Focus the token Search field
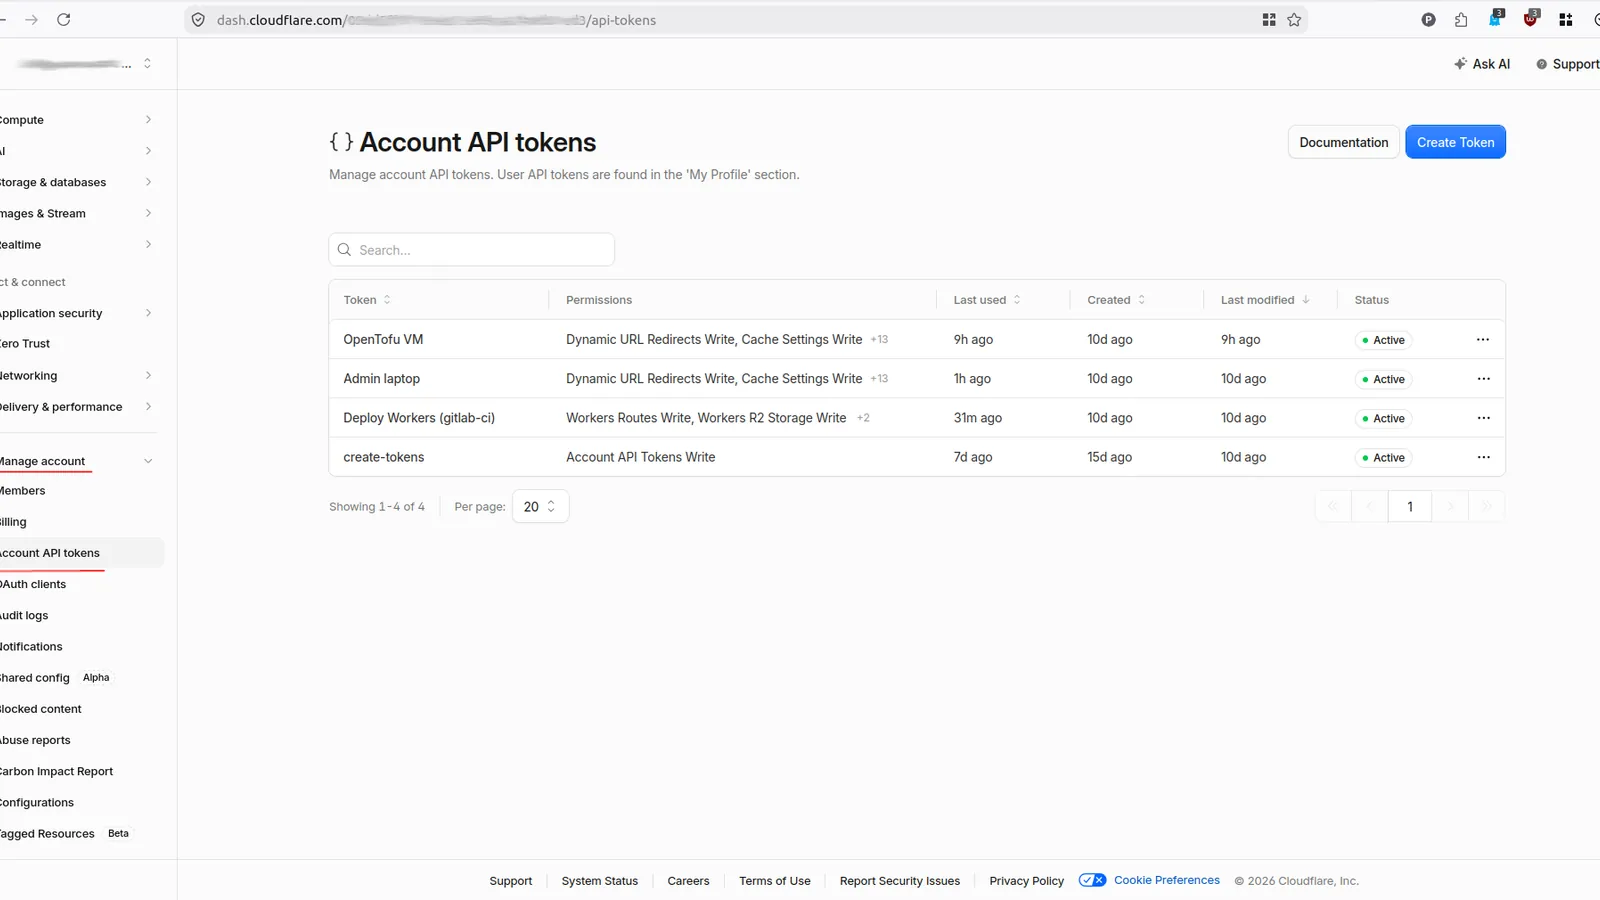Image resolution: width=1600 pixels, height=900 pixels. coord(472,250)
